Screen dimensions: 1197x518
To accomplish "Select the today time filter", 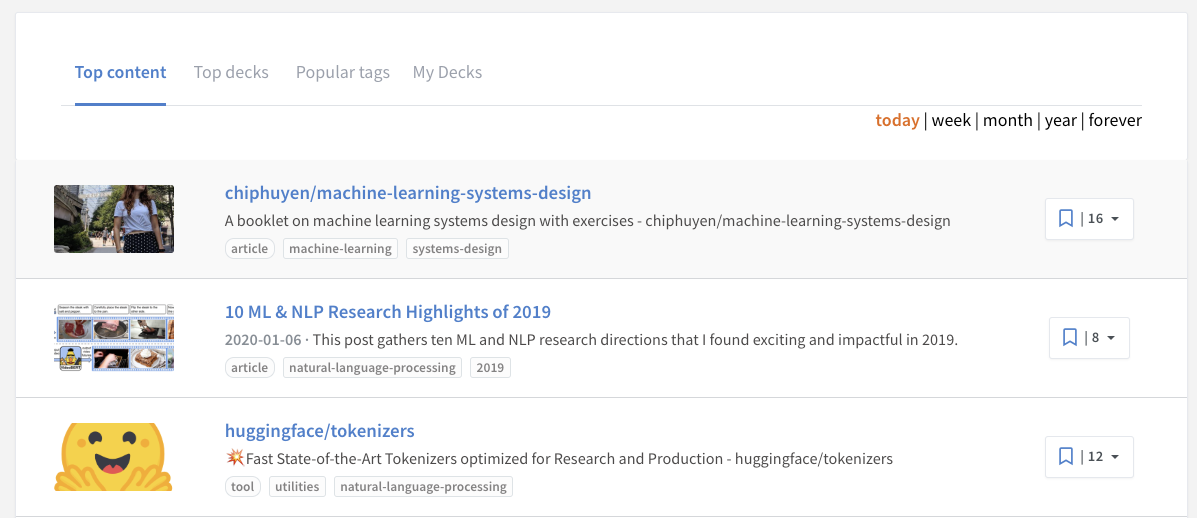I will click(897, 121).
